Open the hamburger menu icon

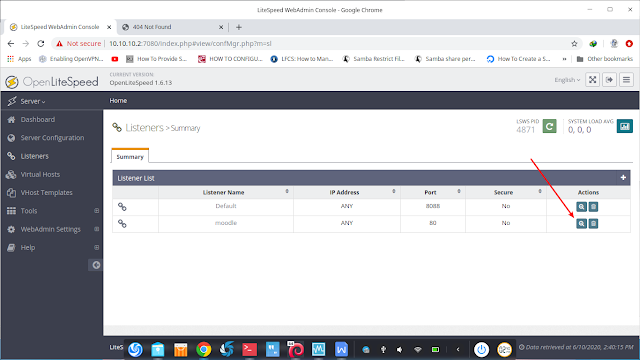(626, 80)
